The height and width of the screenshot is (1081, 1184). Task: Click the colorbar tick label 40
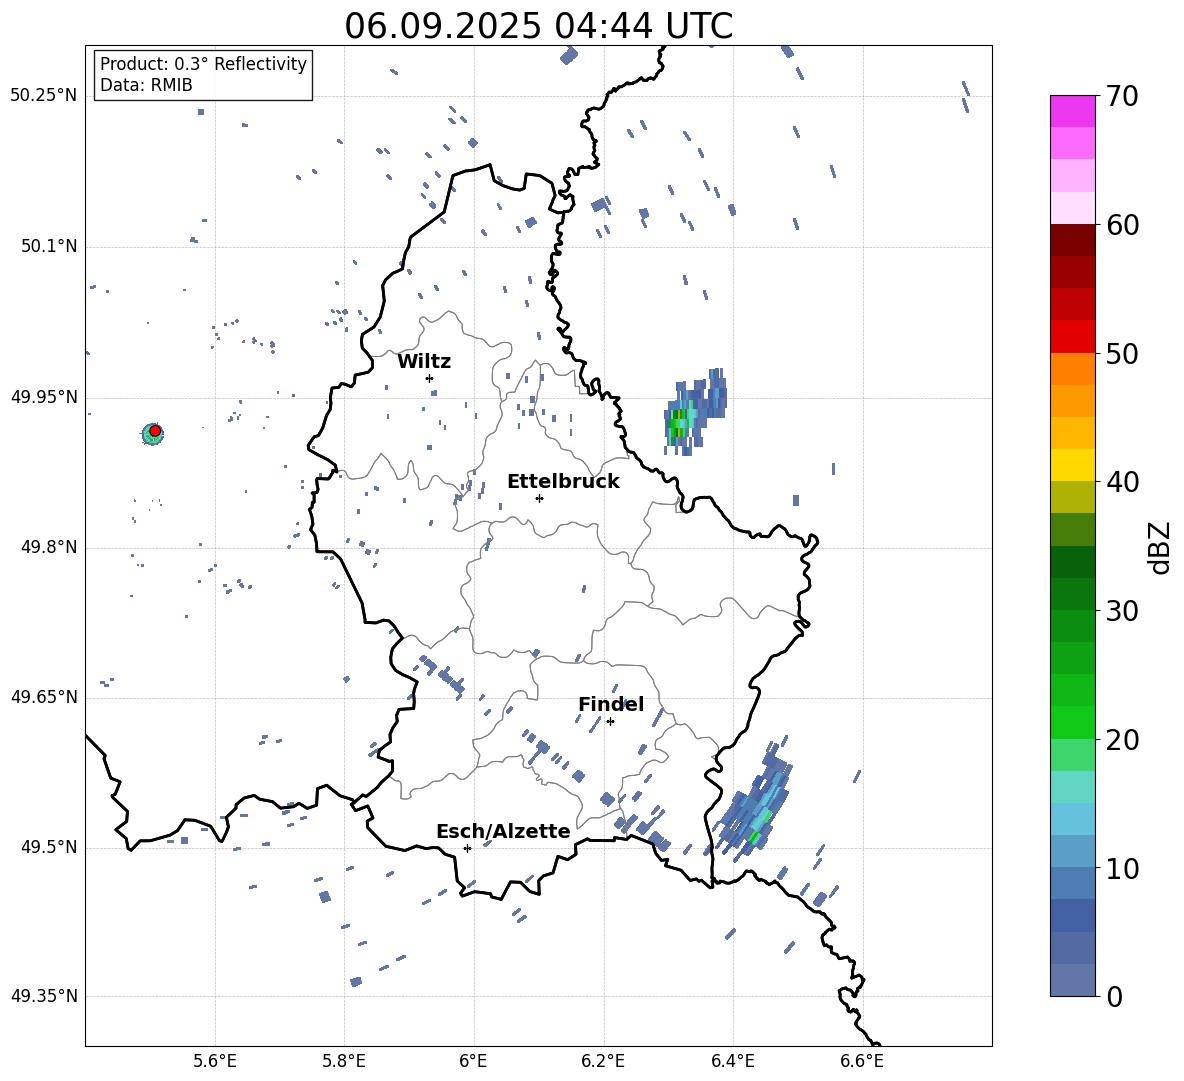[1122, 482]
